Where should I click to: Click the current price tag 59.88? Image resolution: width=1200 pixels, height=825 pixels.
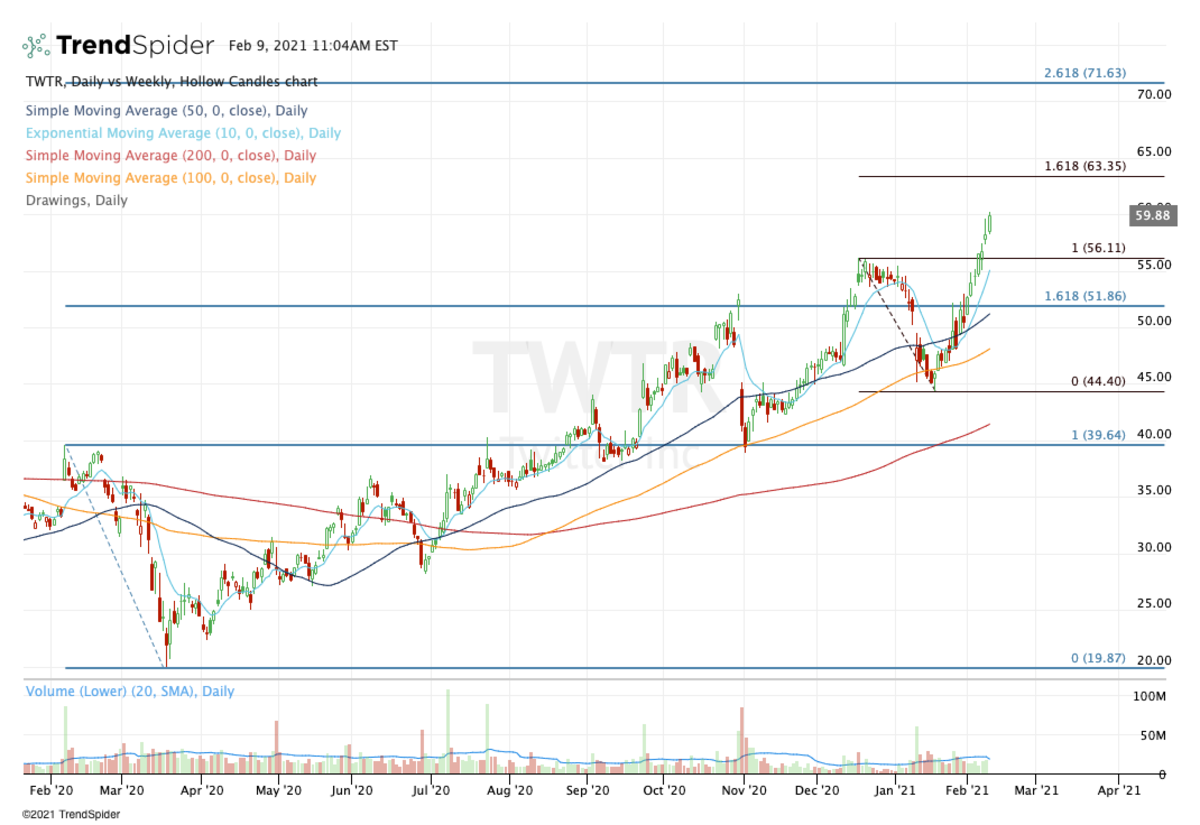click(1155, 214)
